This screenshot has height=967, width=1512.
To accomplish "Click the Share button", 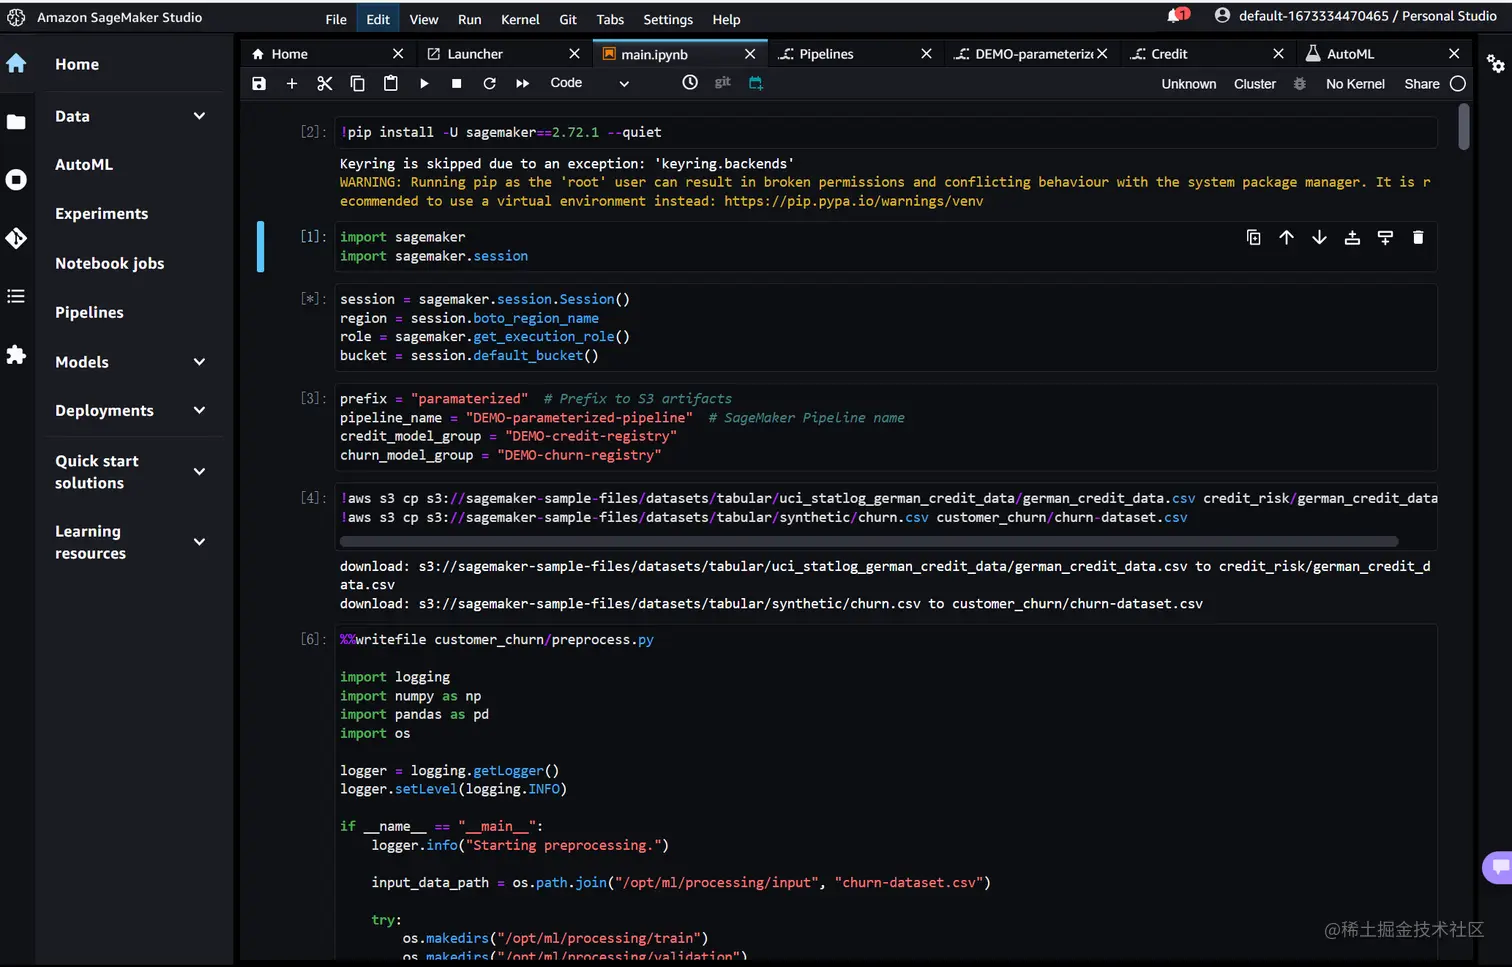I will tap(1421, 84).
